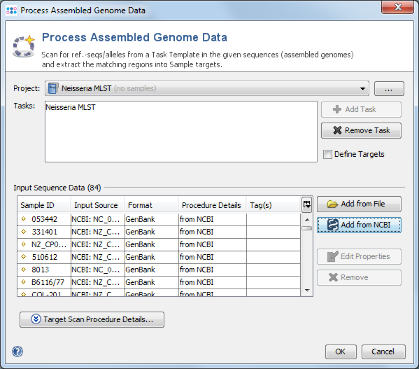This screenshot has height=369, width=419.
Task: Cancel the dialog
Action: [383, 351]
